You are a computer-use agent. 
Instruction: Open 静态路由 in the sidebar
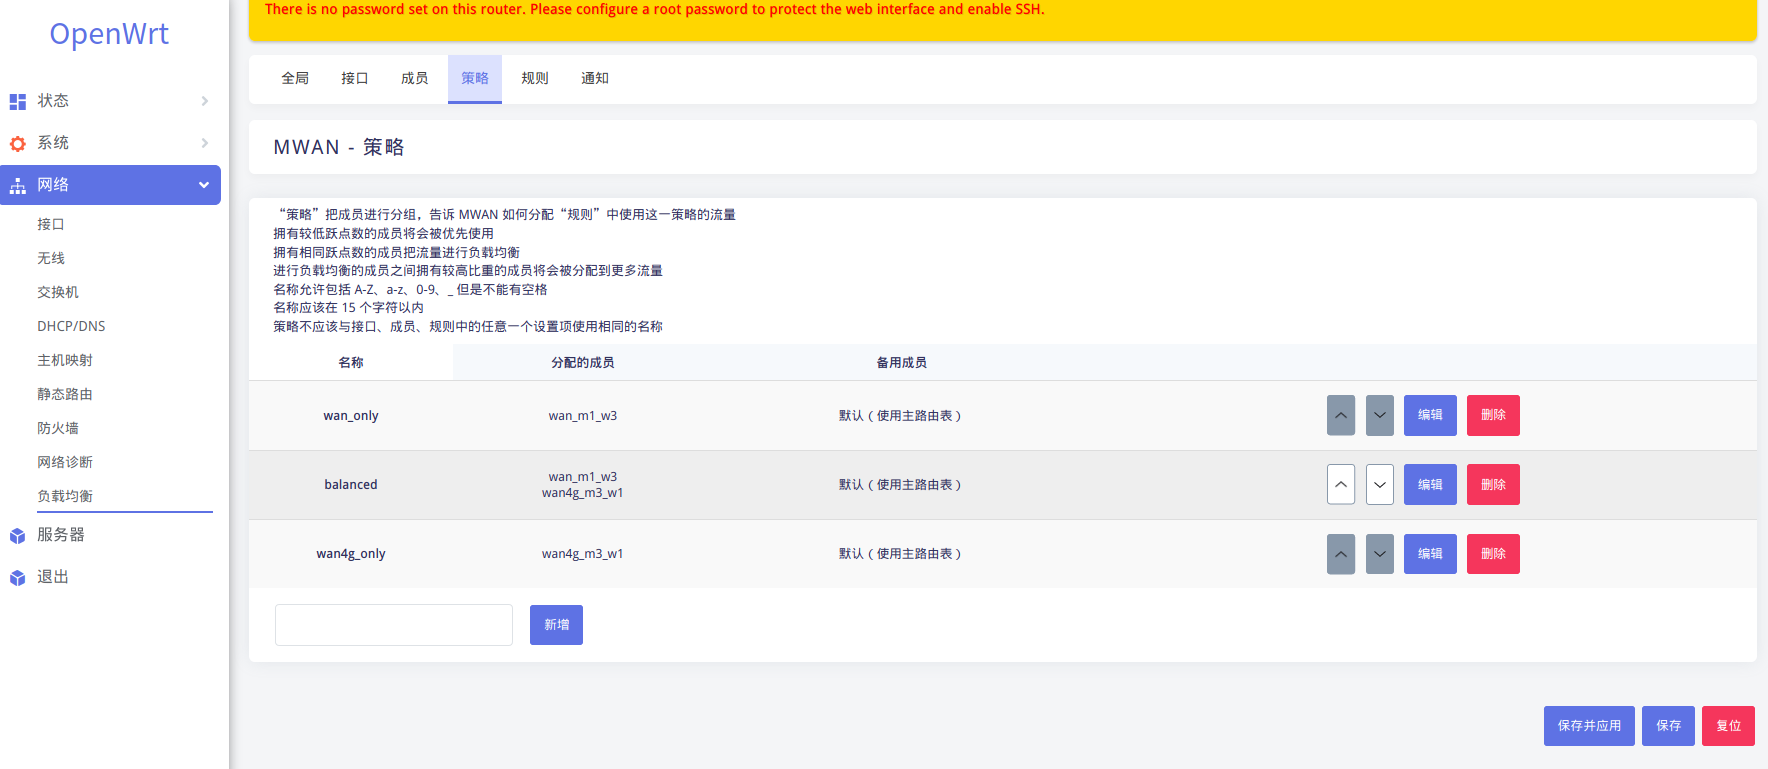(x=65, y=394)
